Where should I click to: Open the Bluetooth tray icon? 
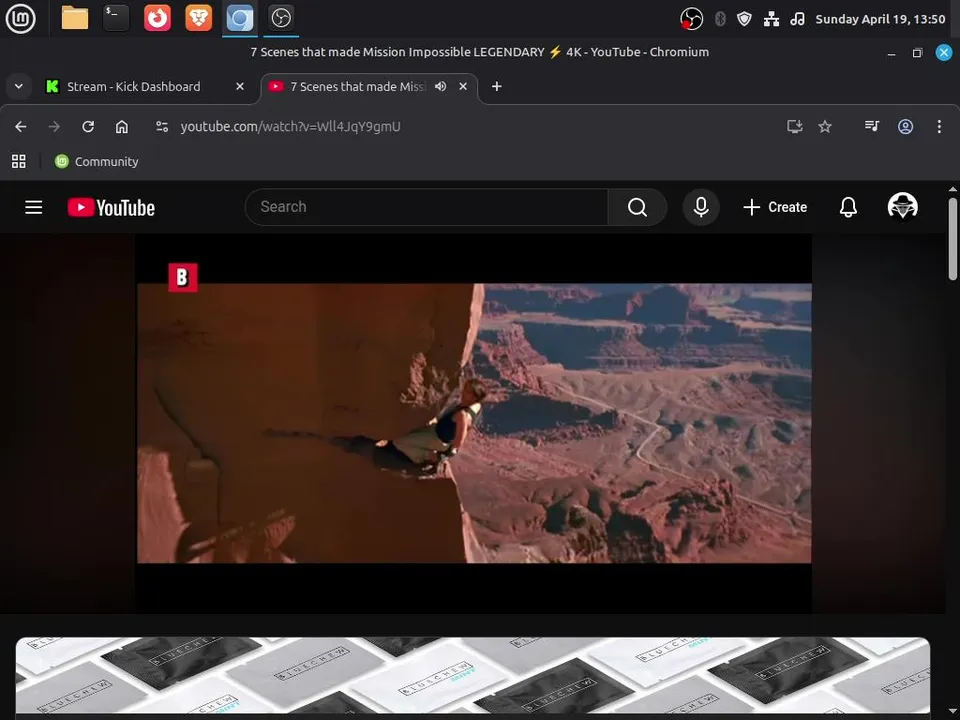pos(720,19)
